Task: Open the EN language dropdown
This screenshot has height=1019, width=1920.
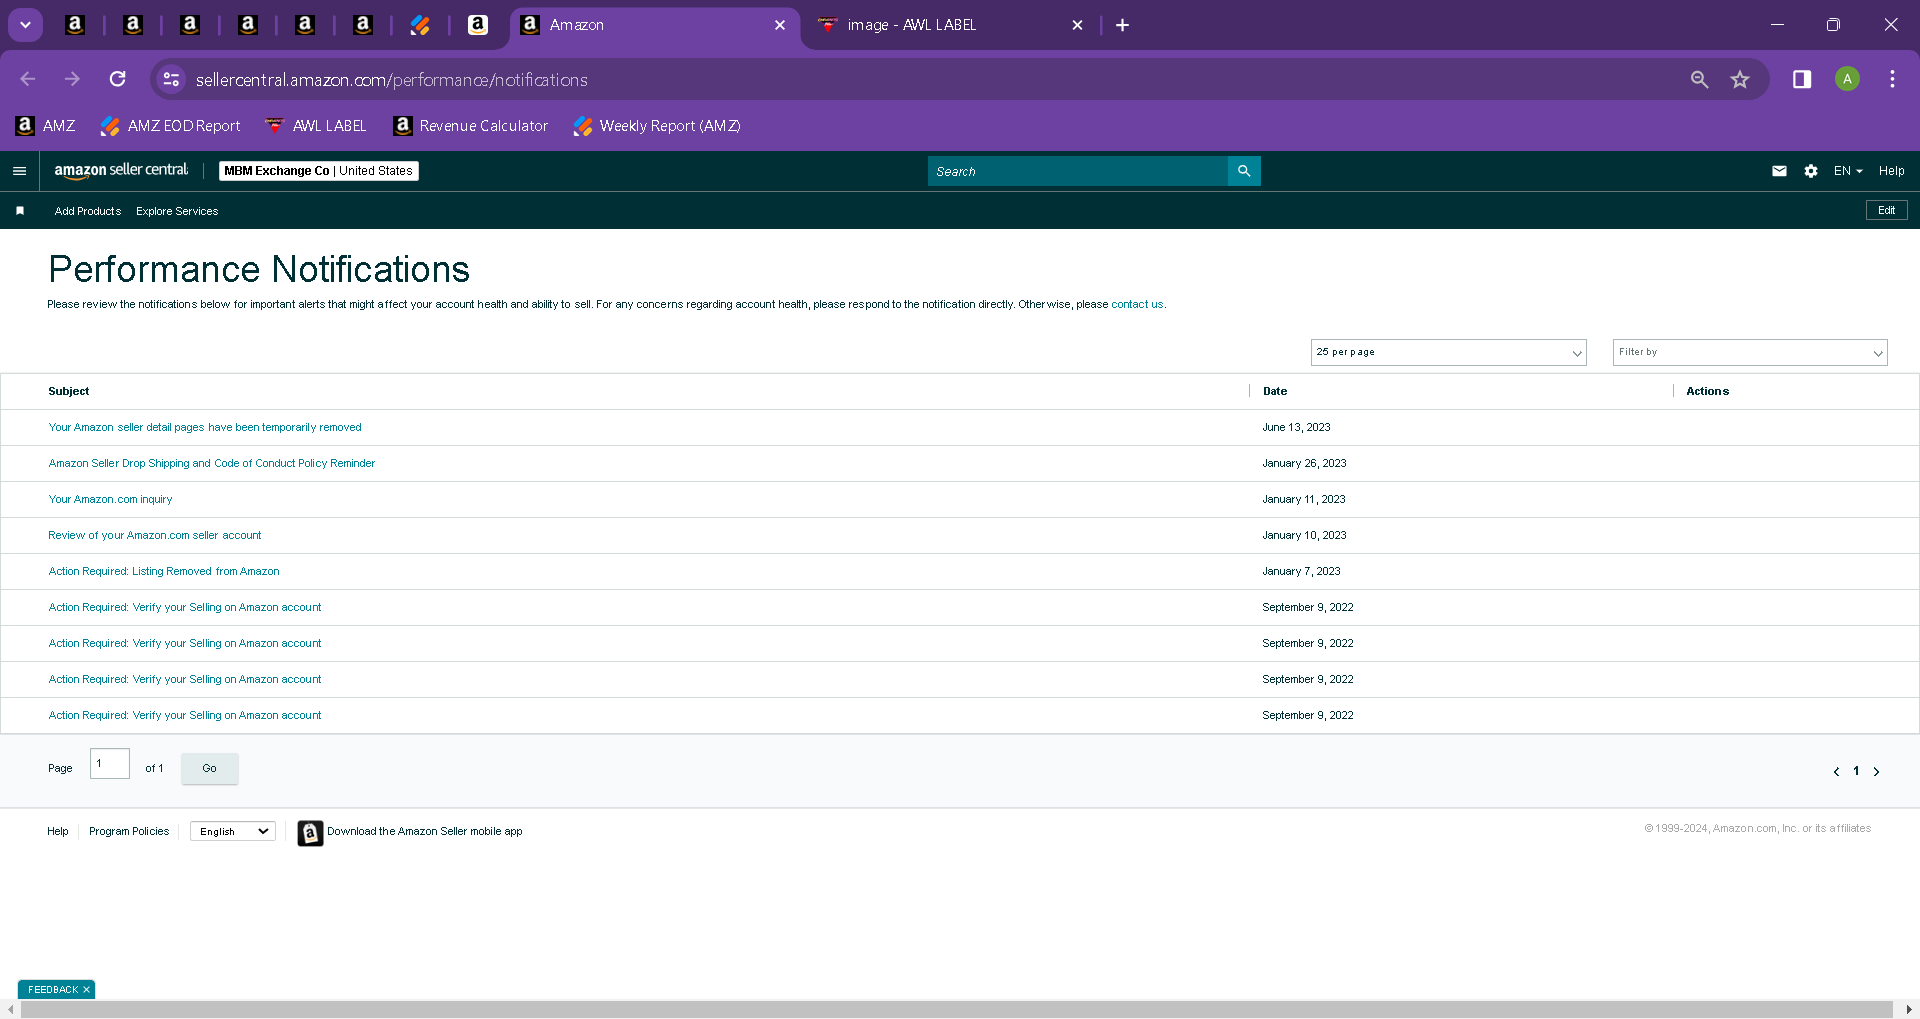Action: pyautogui.click(x=1848, y=171)
